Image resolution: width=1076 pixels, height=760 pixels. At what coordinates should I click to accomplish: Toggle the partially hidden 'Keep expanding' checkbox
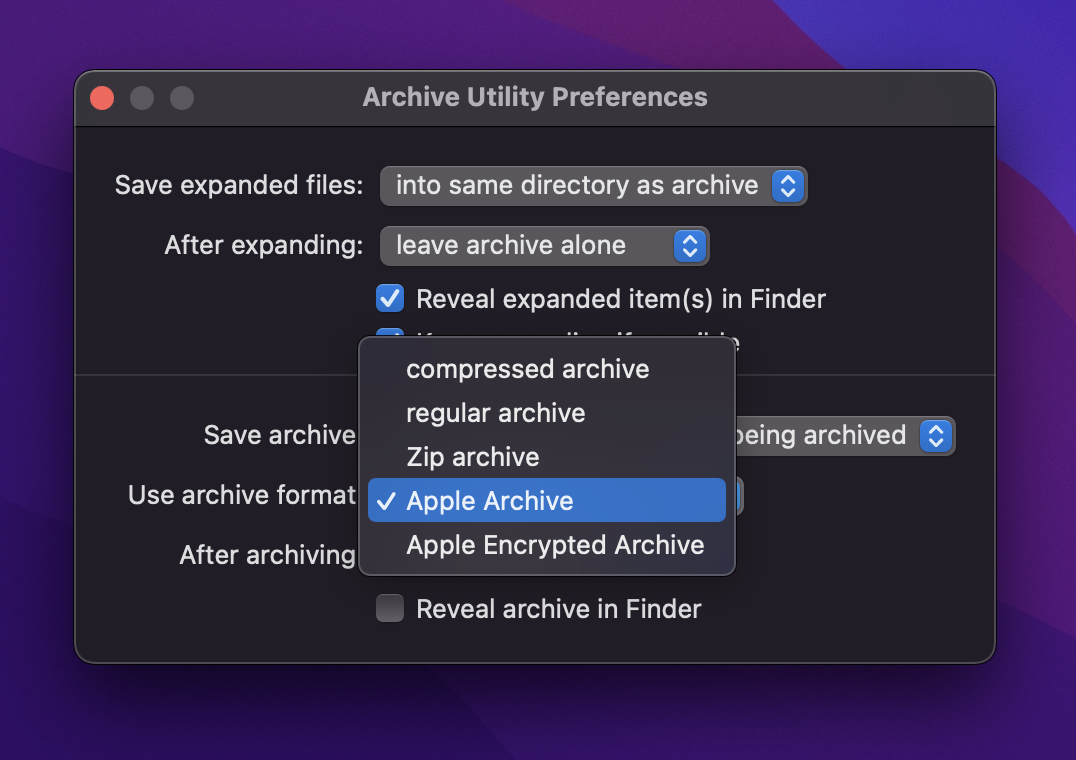(389, 334)
